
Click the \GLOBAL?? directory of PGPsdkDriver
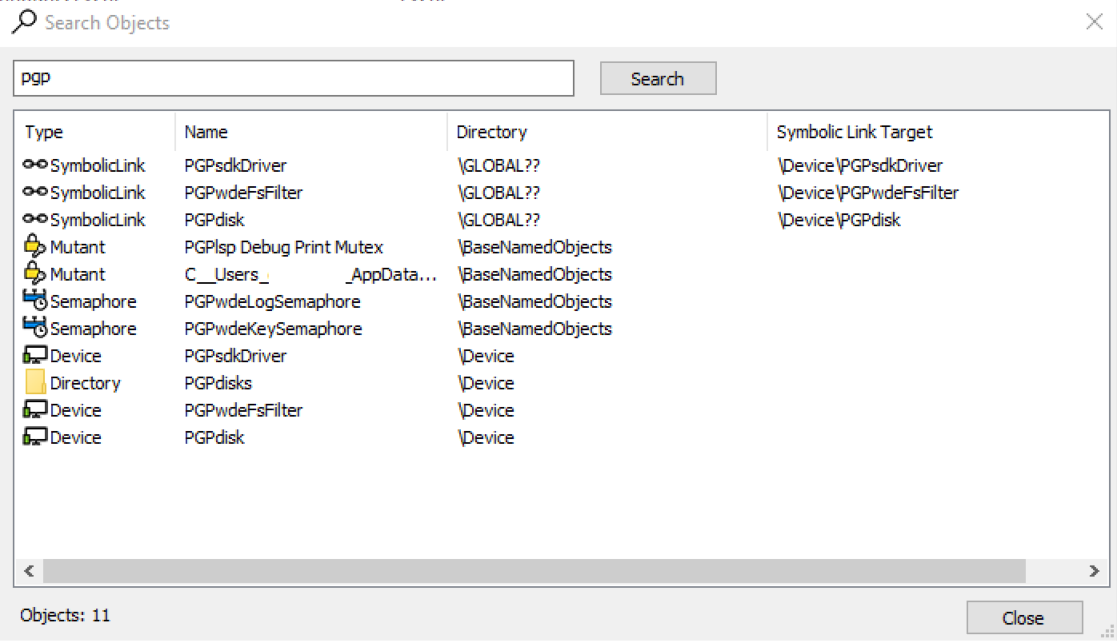[x=499, y=165]
